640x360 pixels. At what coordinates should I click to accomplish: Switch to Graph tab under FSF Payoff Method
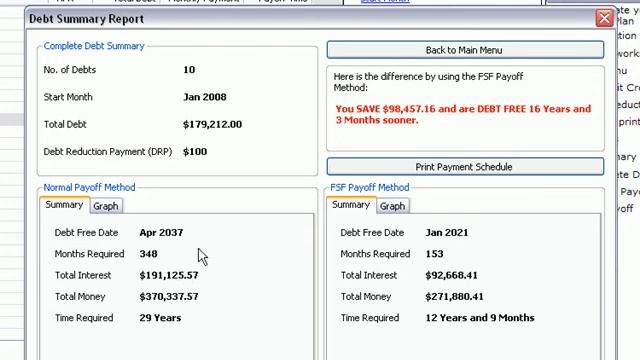tap(392, 206)
